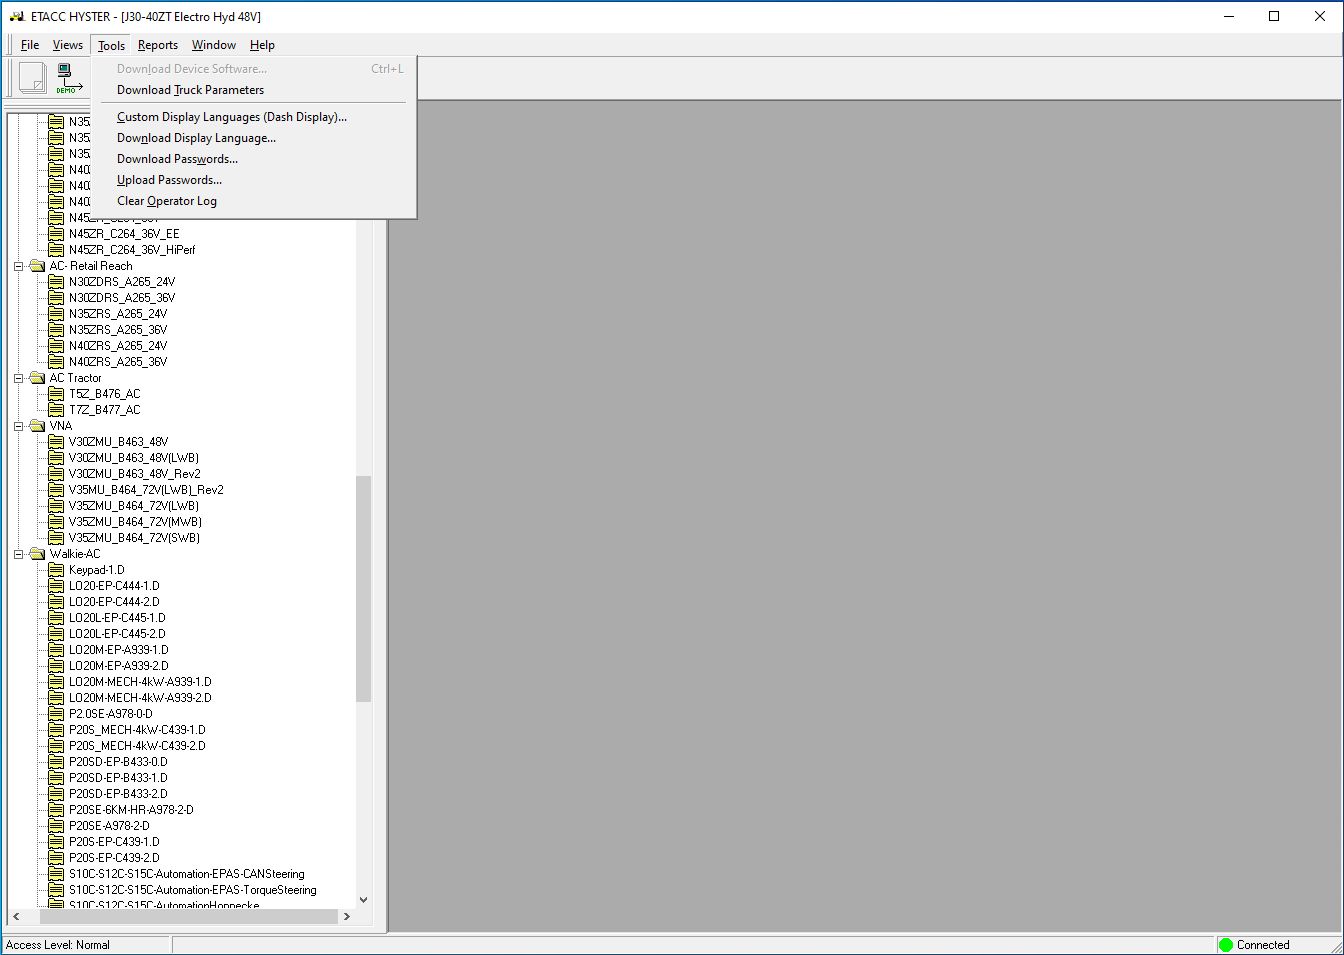The image size is (1344, 955).
Task: Collapse the Walkie-AC tree group
Action: pyautogui.click(x=19, y=554)
